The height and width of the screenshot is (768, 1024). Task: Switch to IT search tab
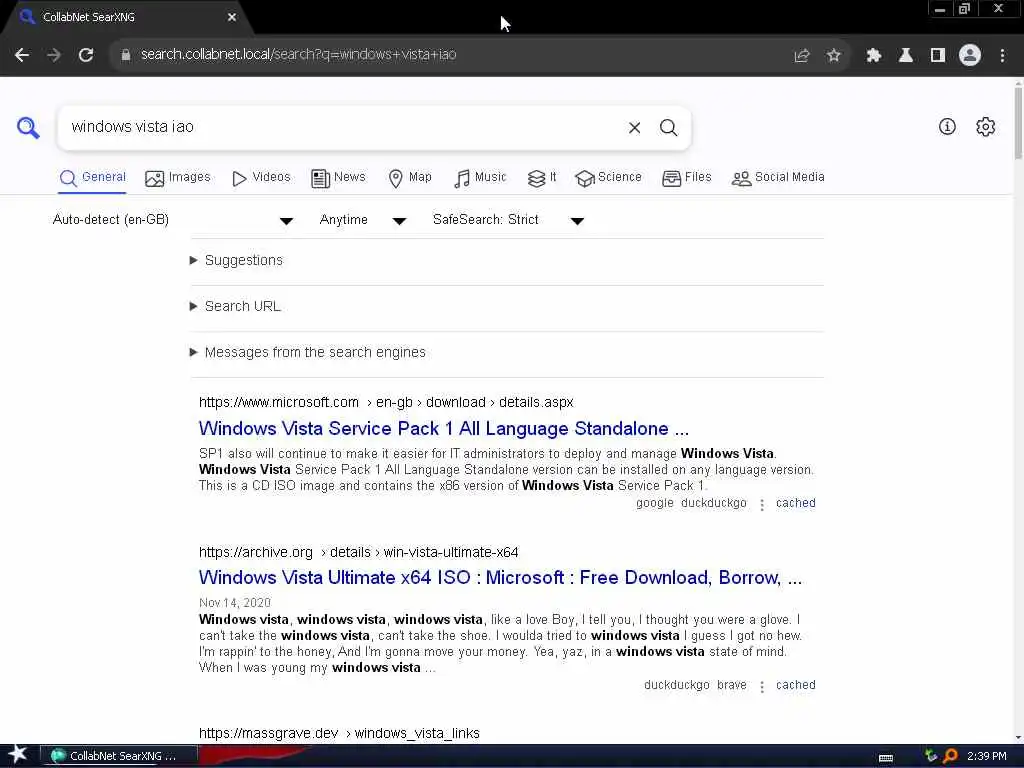[x=542, y=178]
